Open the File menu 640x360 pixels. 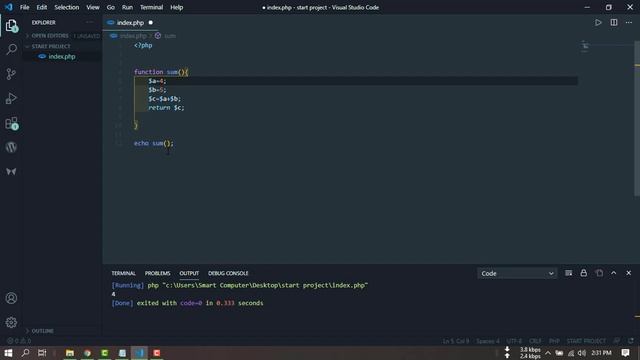(x=24, y=7)
